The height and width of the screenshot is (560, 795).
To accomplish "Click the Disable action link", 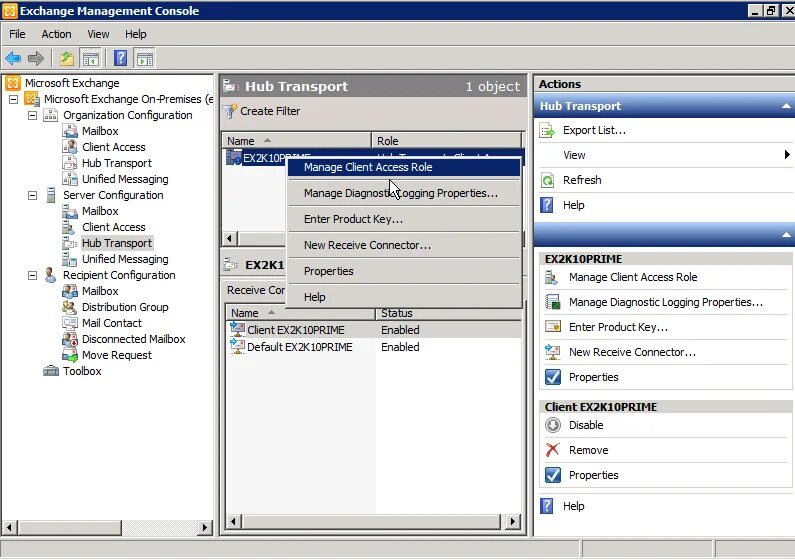I will point(586,425).
